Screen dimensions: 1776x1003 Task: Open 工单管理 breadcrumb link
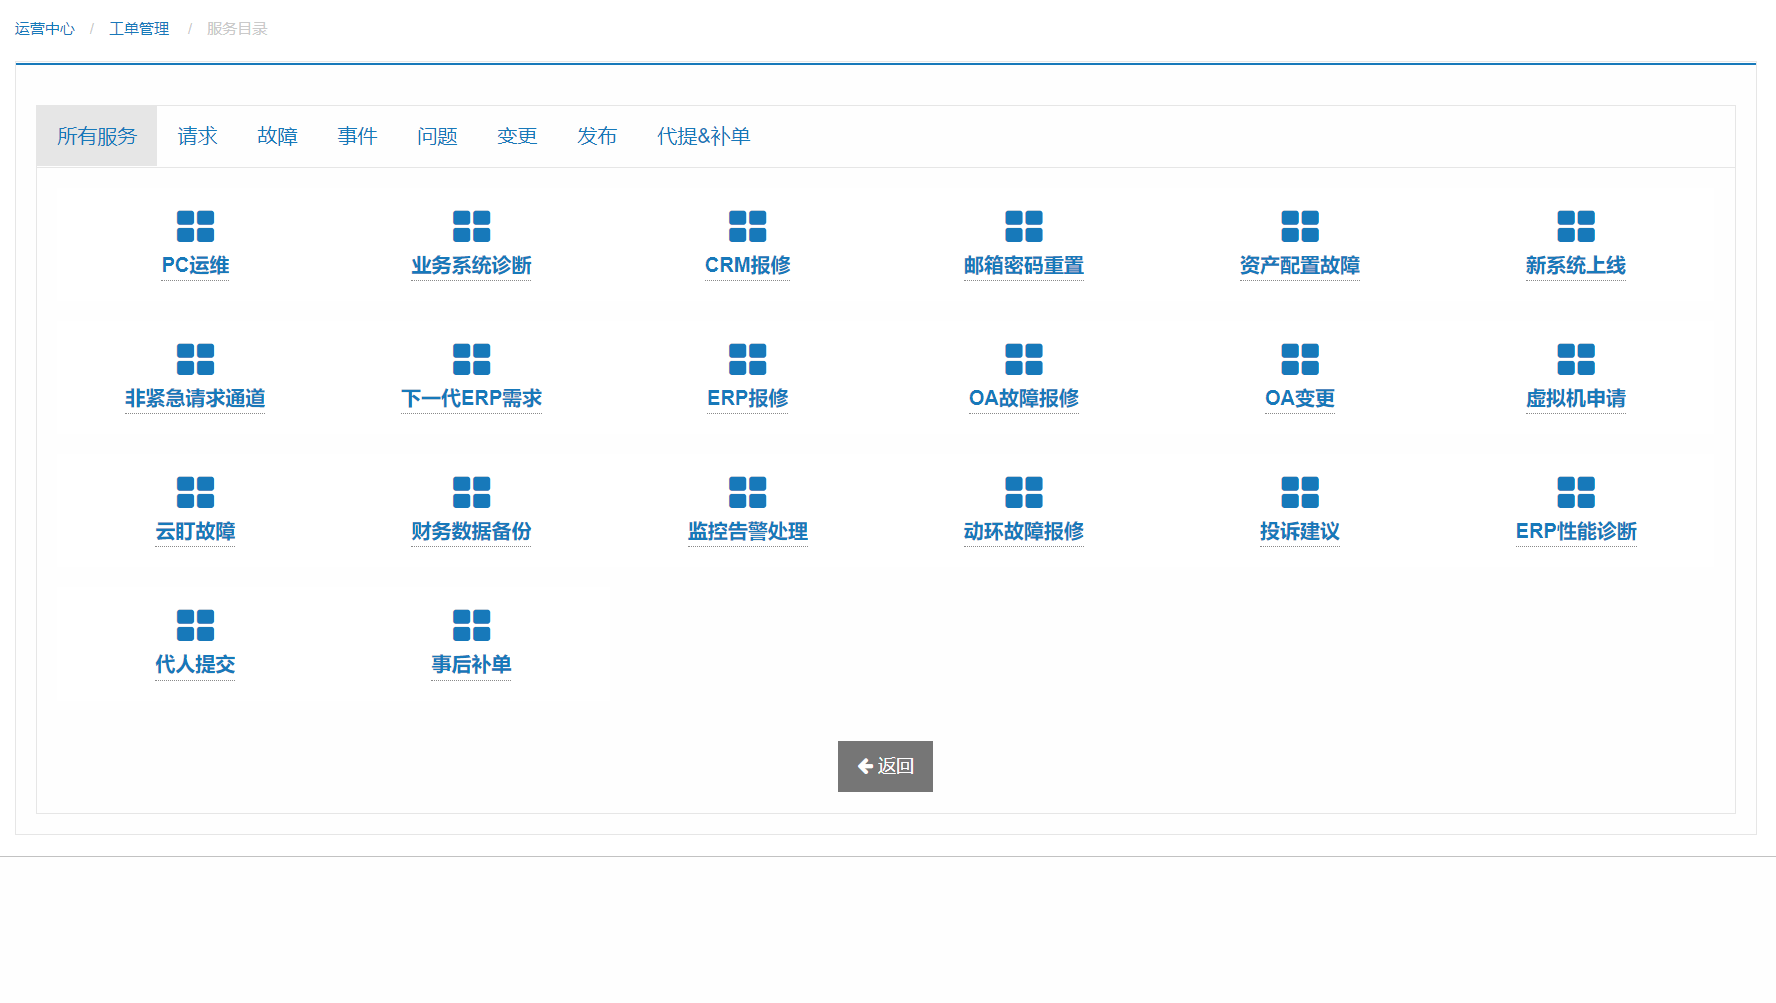click(139, 29)
